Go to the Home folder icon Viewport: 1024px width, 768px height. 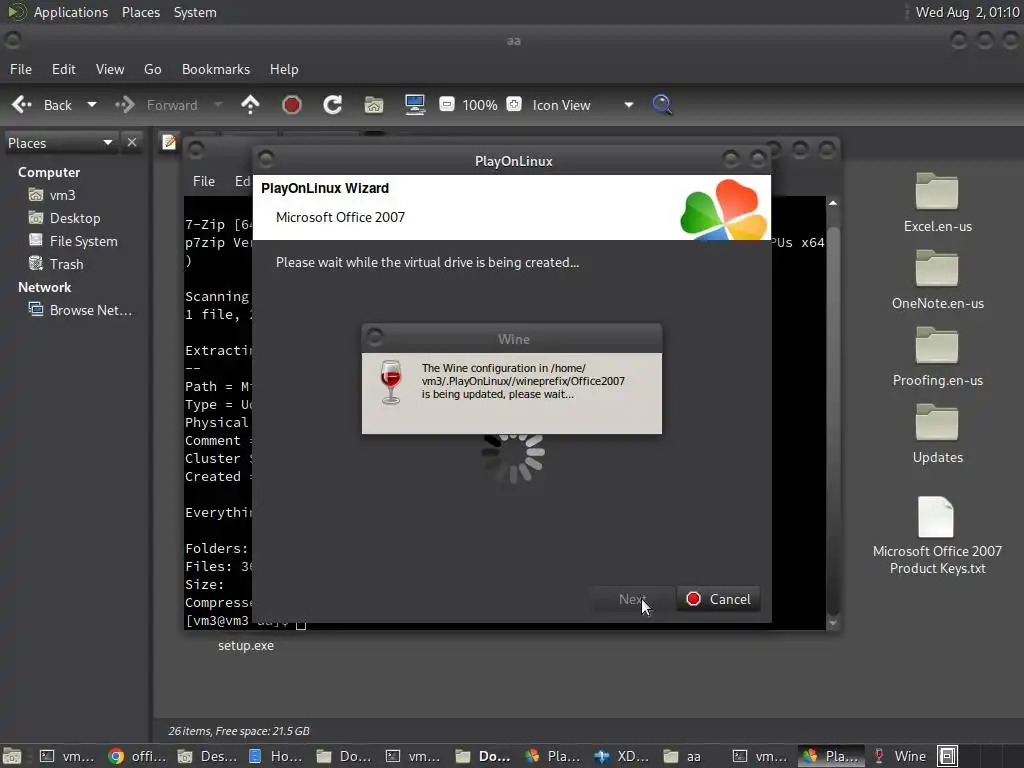[374, 104]
